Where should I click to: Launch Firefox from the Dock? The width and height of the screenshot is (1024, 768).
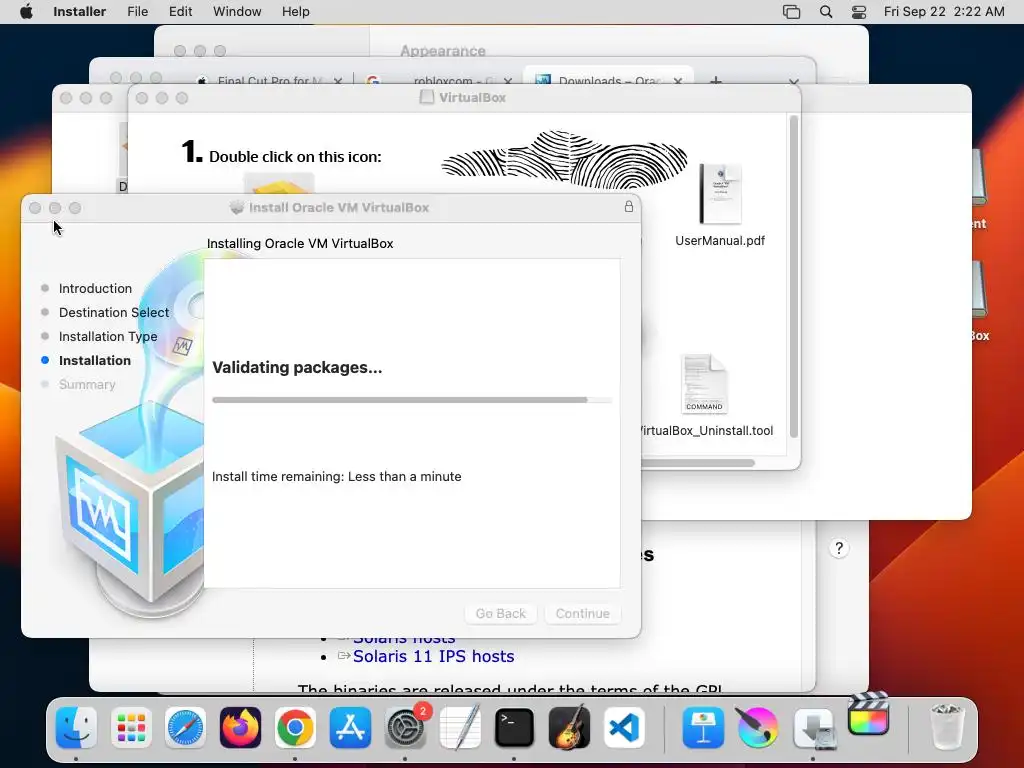[240, 727]
